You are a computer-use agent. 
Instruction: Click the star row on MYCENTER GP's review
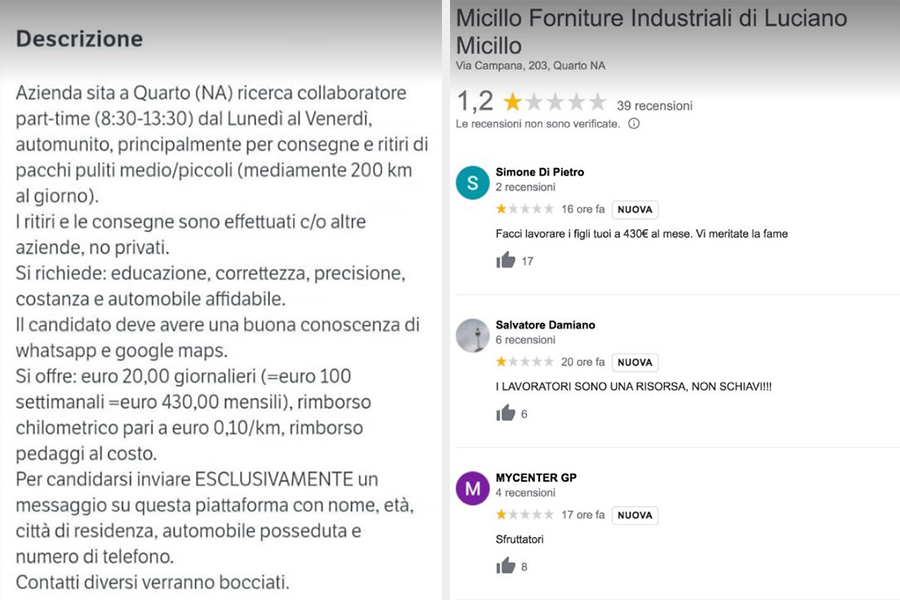tap(527, 516)
